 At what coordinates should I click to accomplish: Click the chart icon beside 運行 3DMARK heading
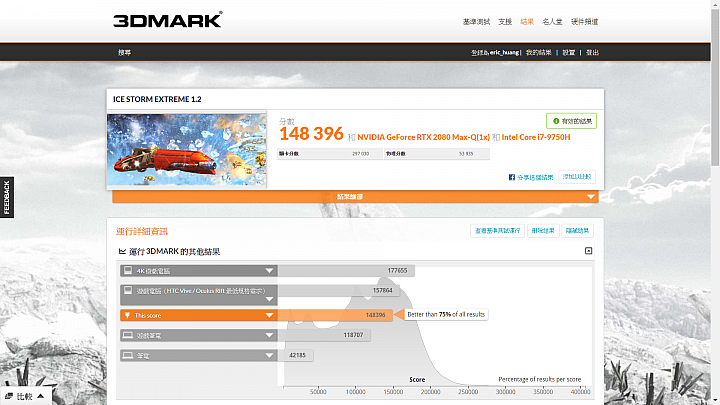pos(122,251)
